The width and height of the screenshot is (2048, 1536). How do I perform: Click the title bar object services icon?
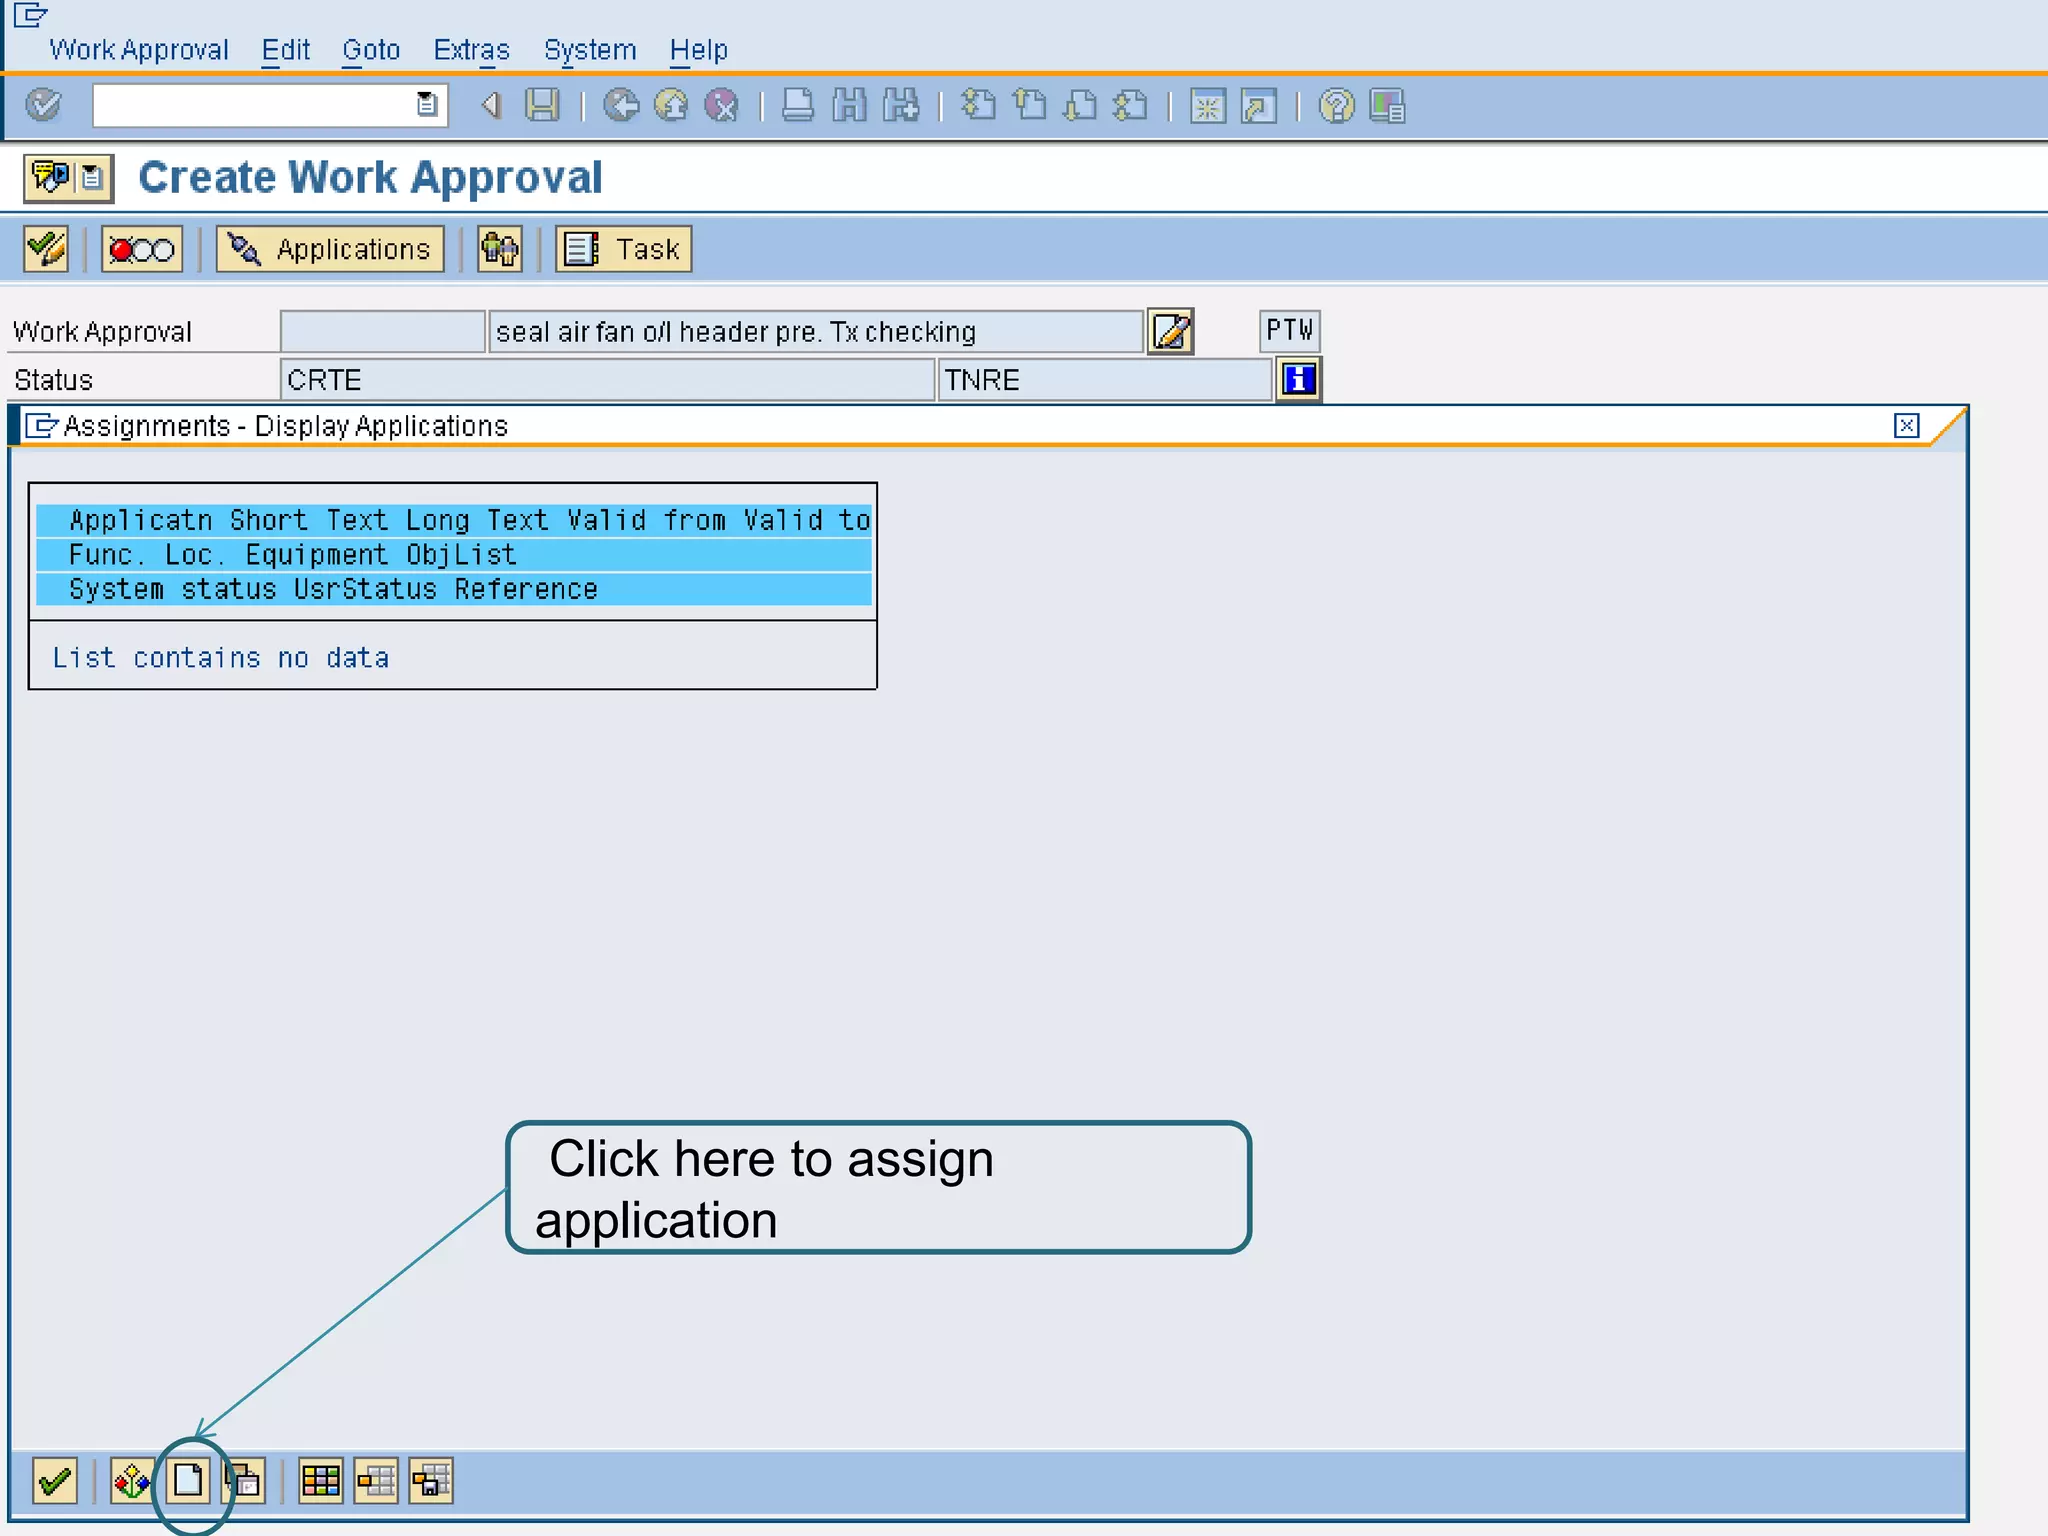coord(68,178)
